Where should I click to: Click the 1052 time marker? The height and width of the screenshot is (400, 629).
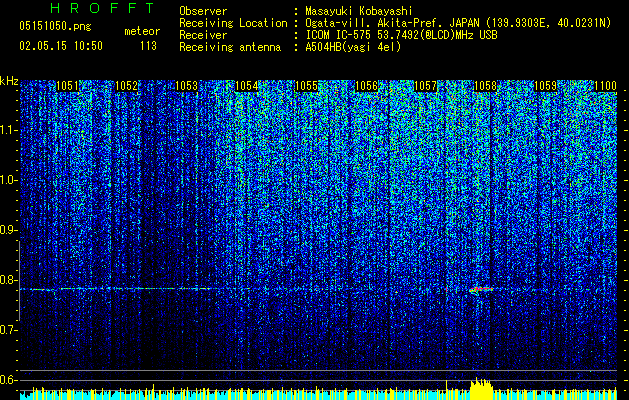point(126,86)
